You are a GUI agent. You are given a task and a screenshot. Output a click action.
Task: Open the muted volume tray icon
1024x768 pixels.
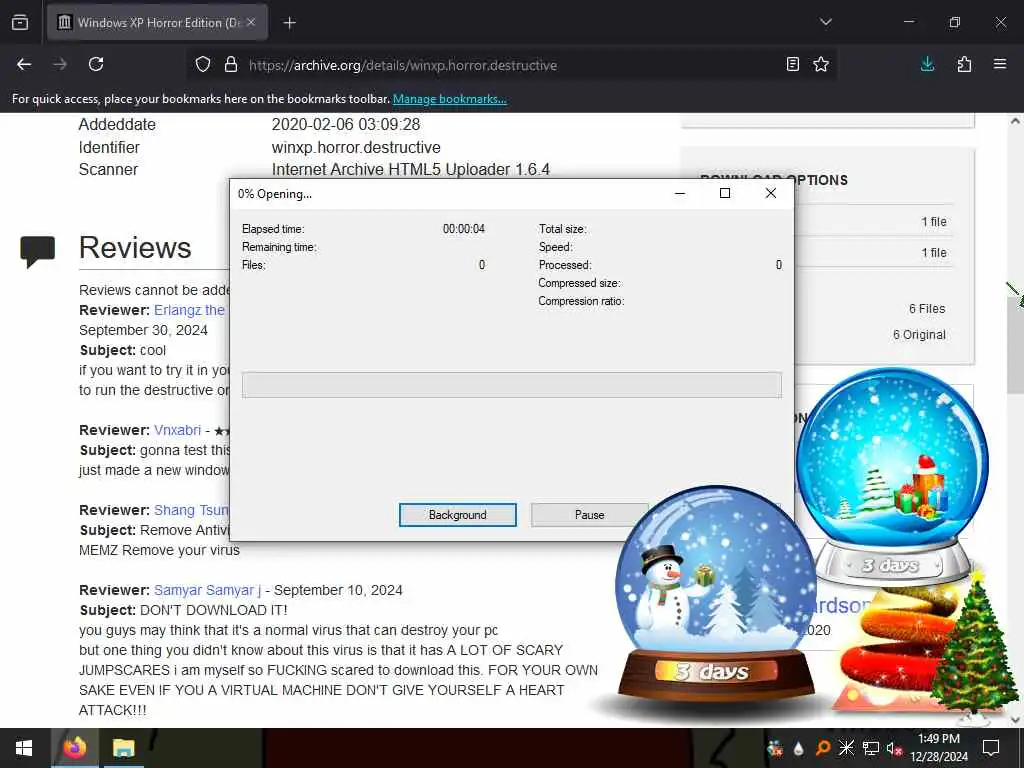pos(894,748)
